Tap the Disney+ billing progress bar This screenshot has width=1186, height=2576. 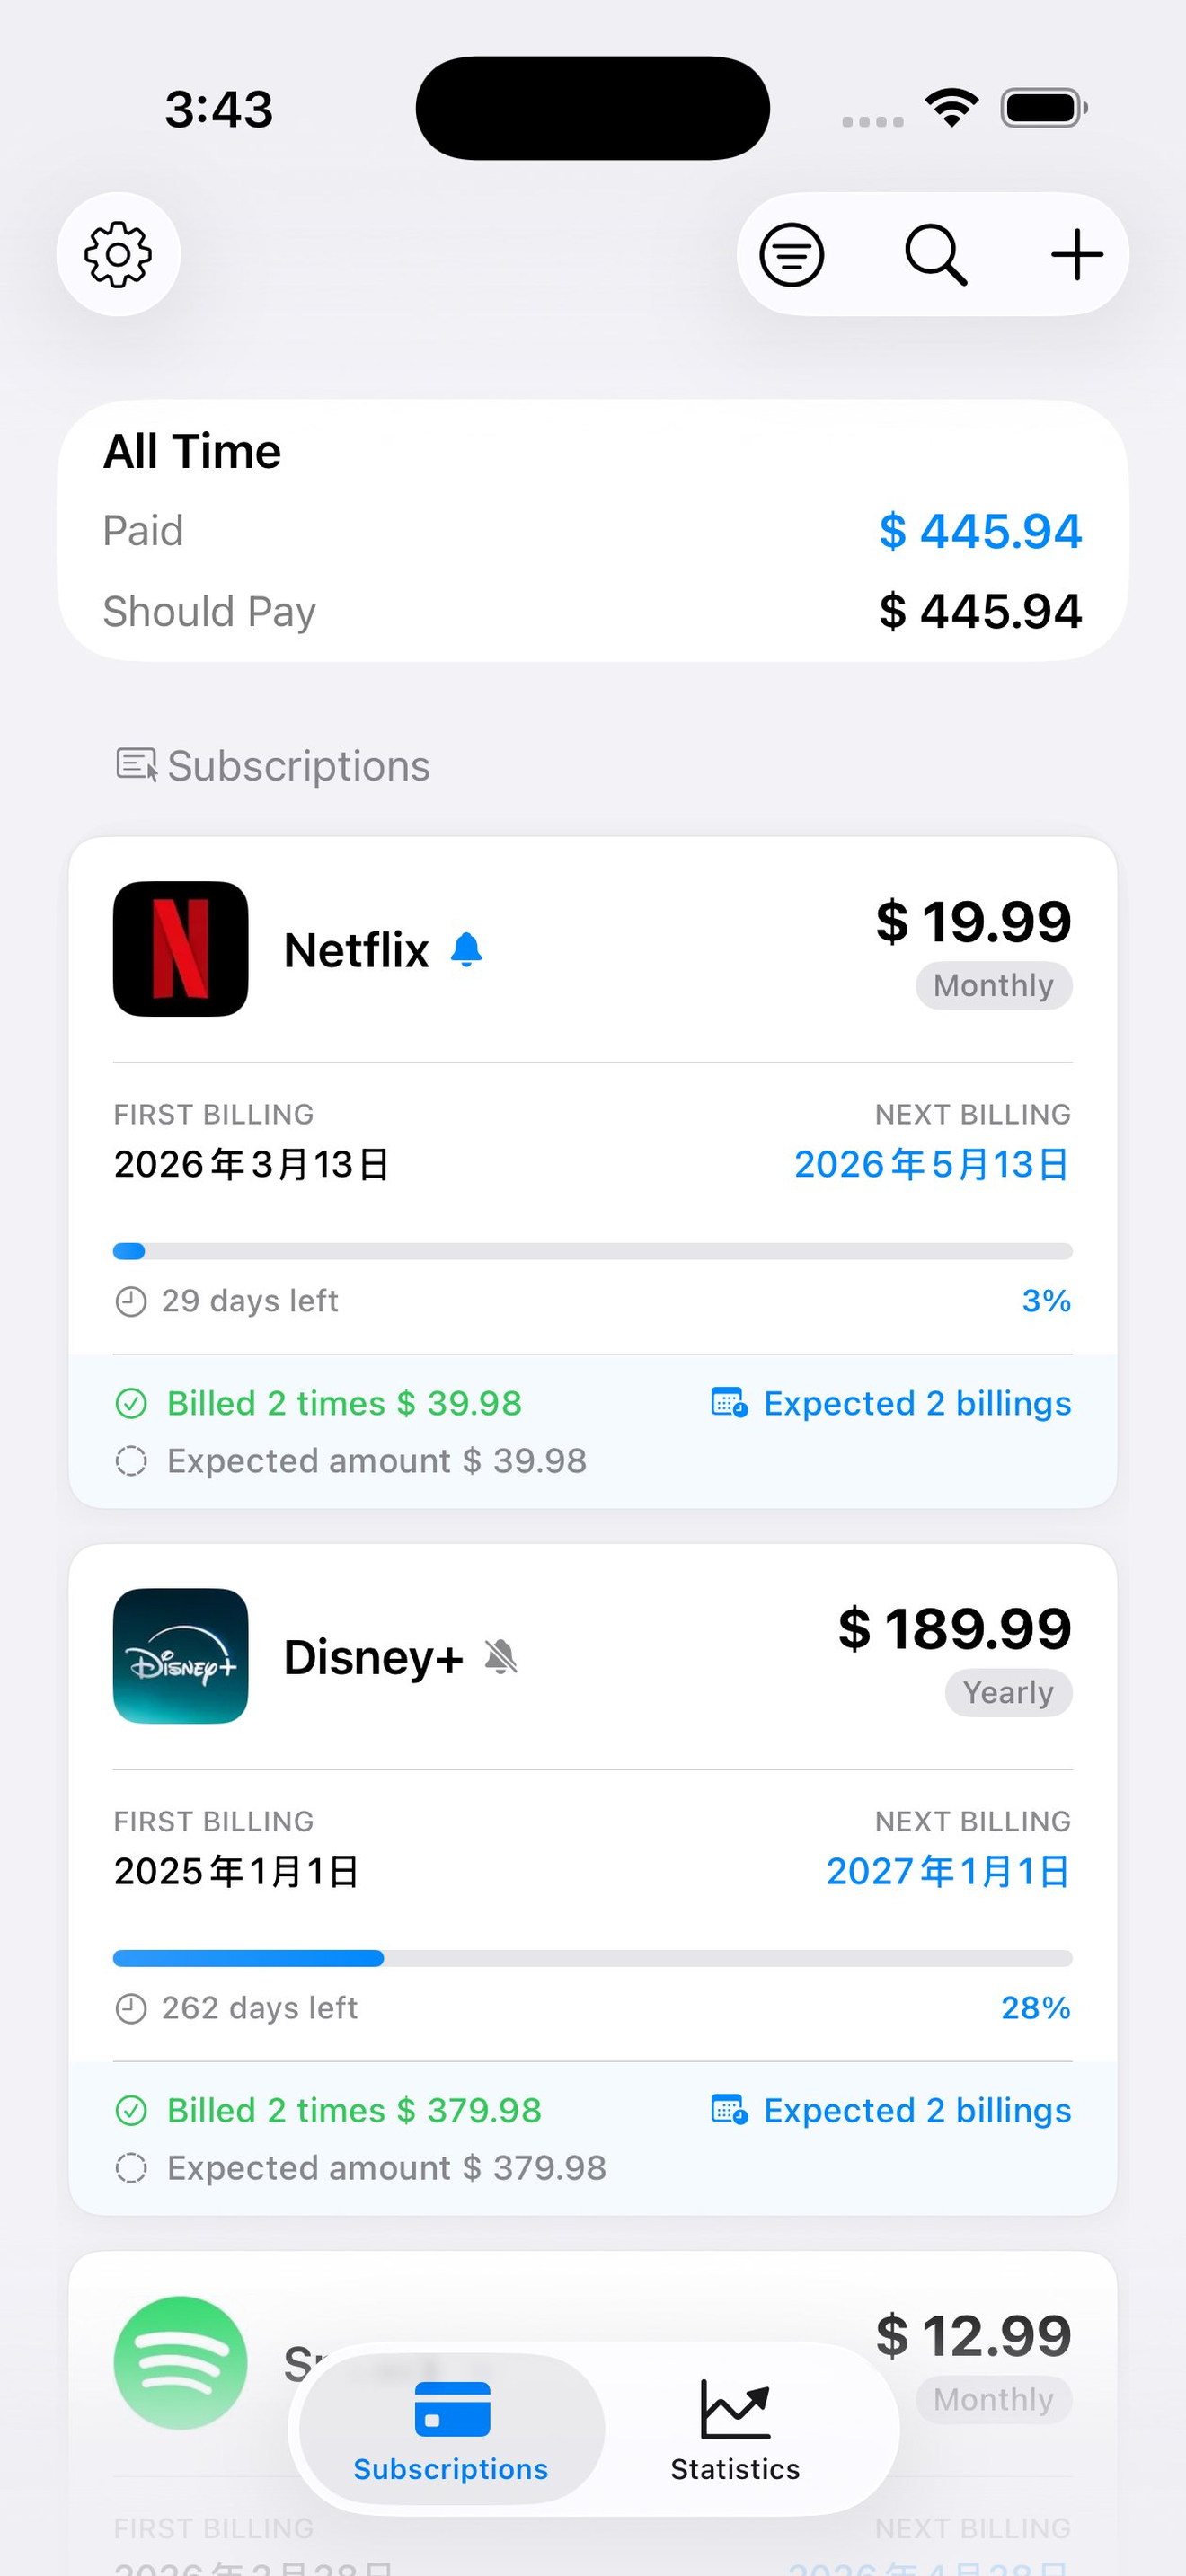click(593, 1958)
